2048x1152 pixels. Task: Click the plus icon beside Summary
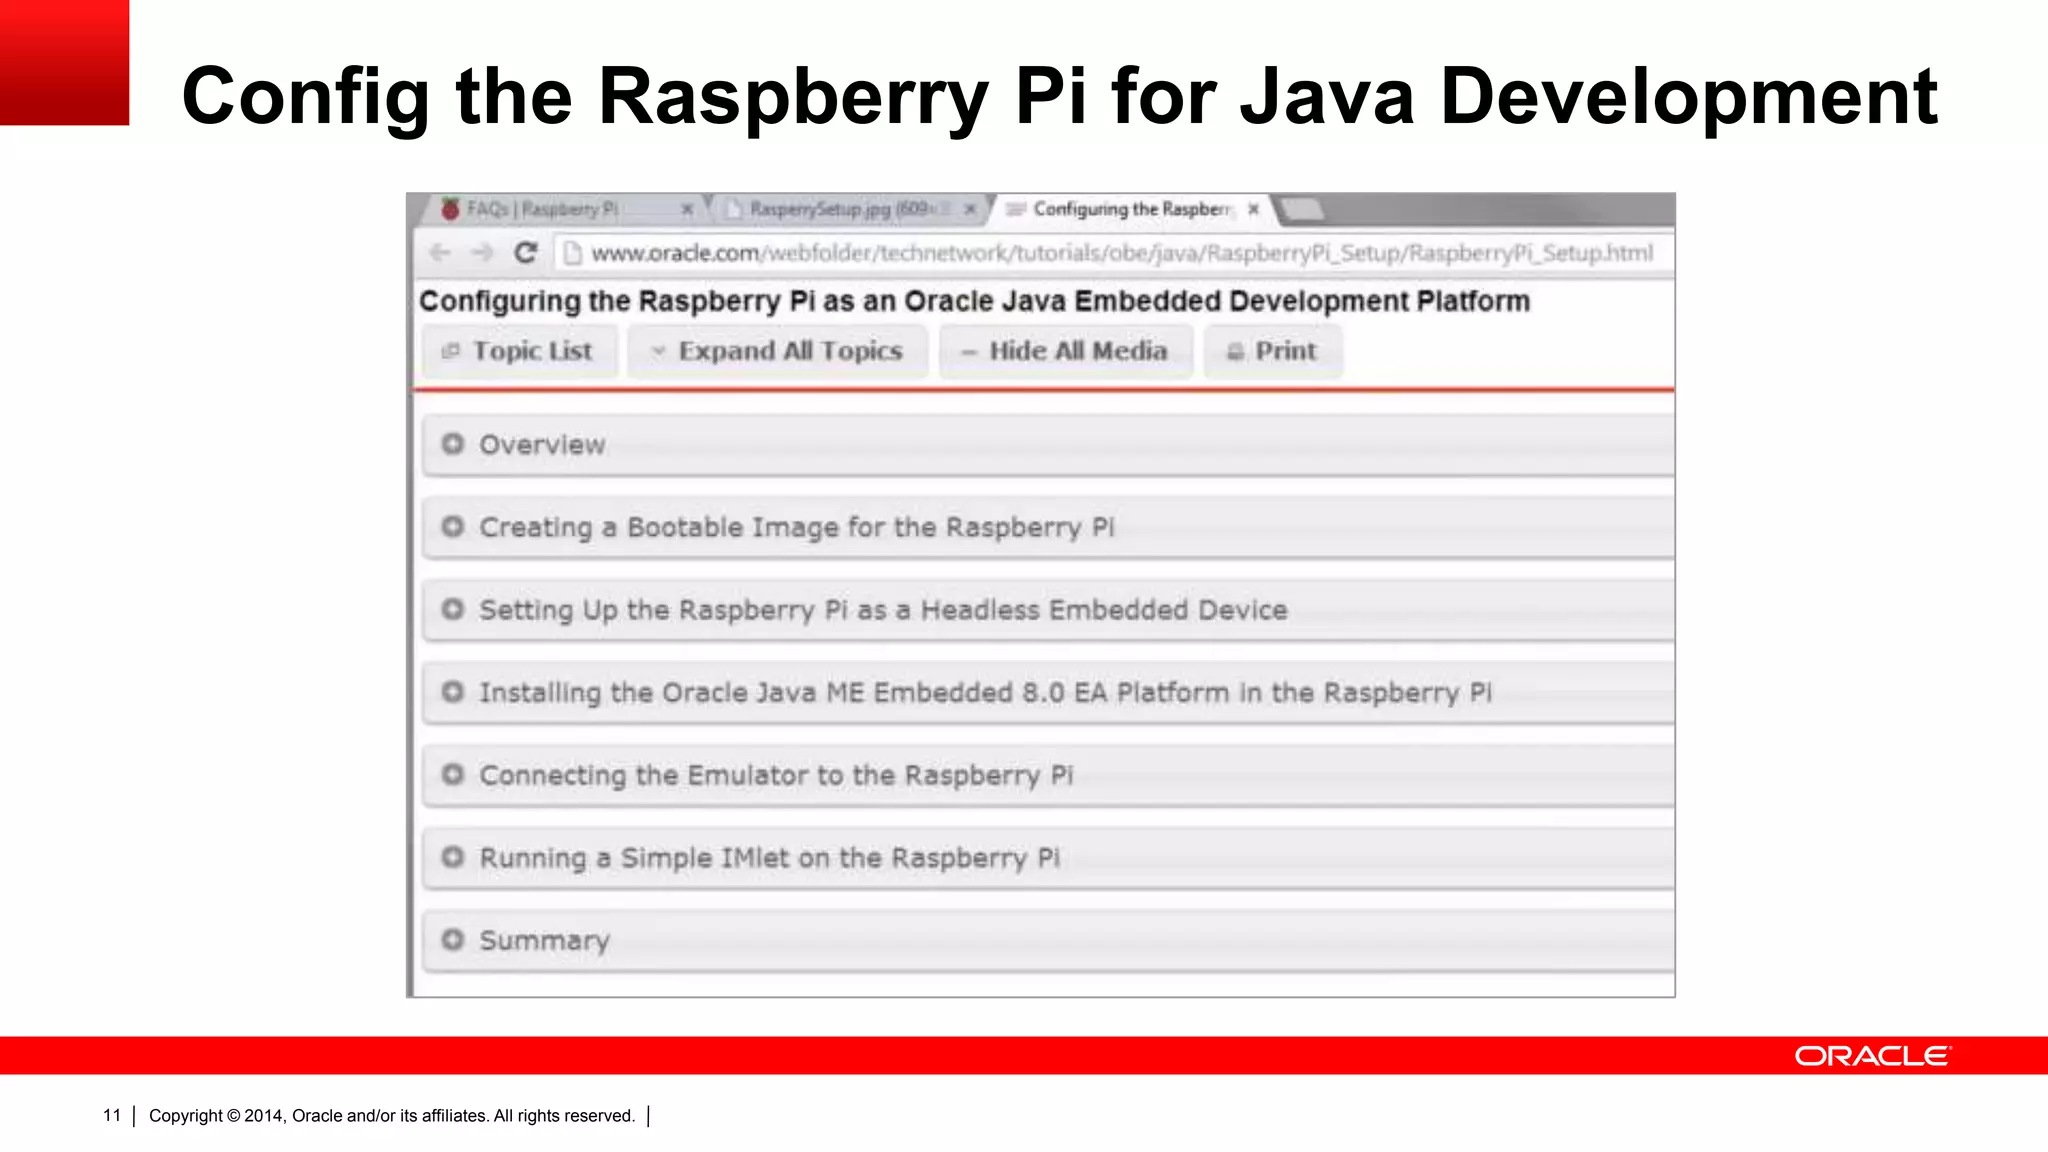coord(453,939)
